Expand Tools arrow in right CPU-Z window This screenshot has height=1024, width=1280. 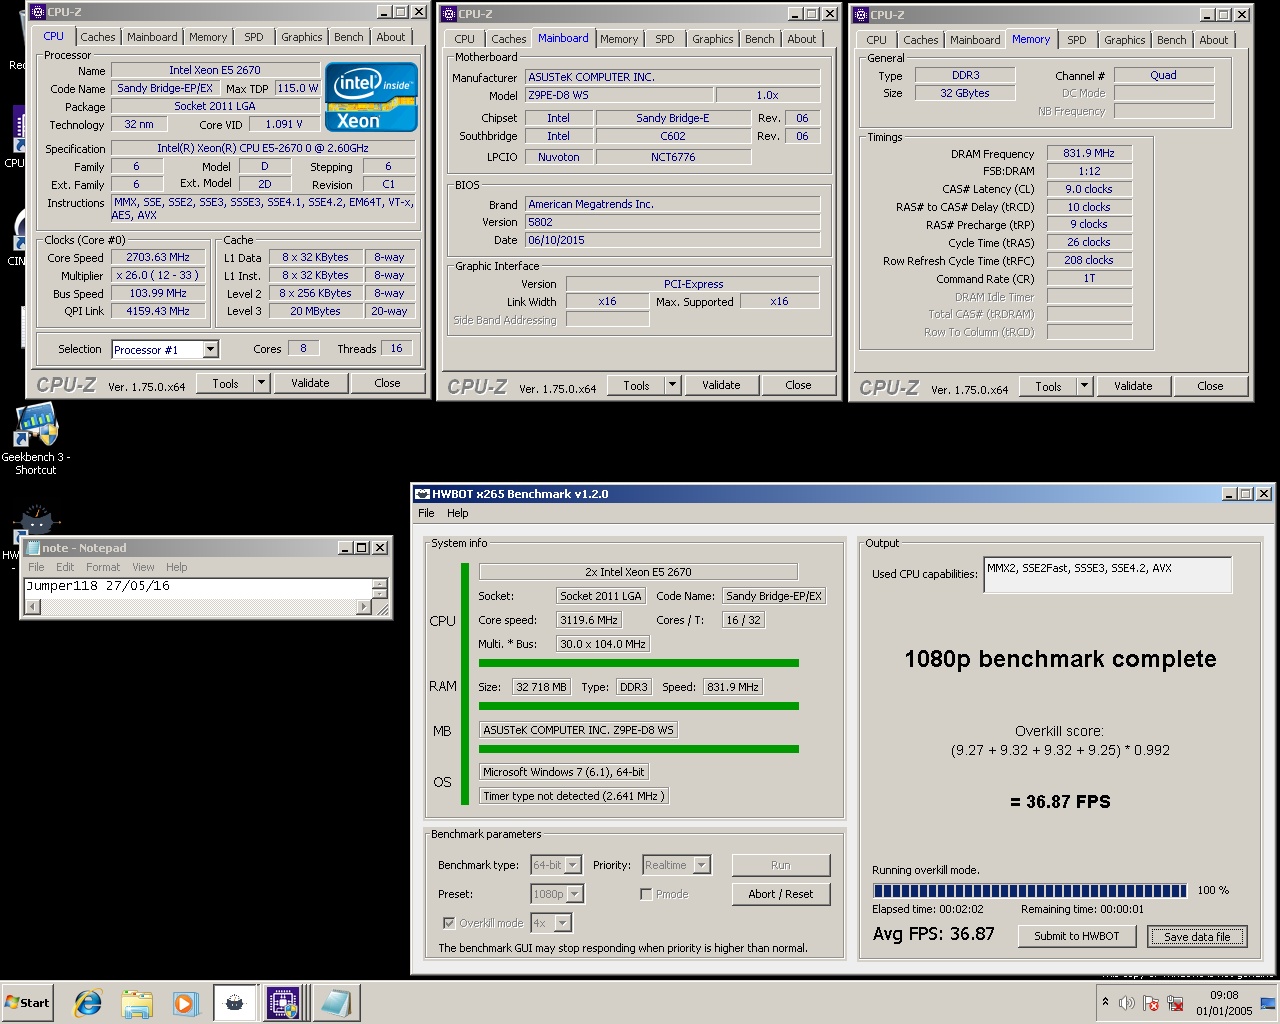point(1084,386)
